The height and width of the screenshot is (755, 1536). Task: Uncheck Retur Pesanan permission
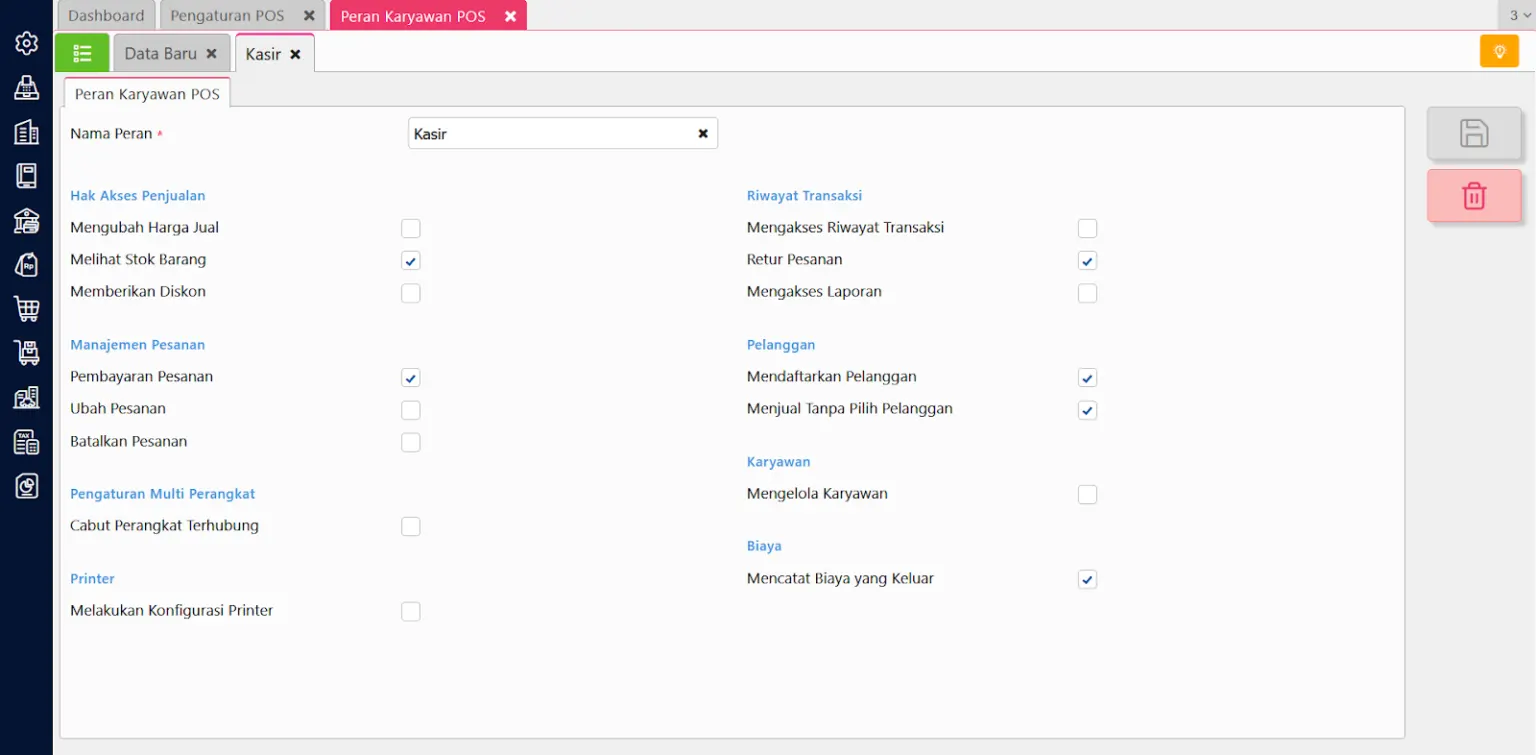tap(1088, 261)
